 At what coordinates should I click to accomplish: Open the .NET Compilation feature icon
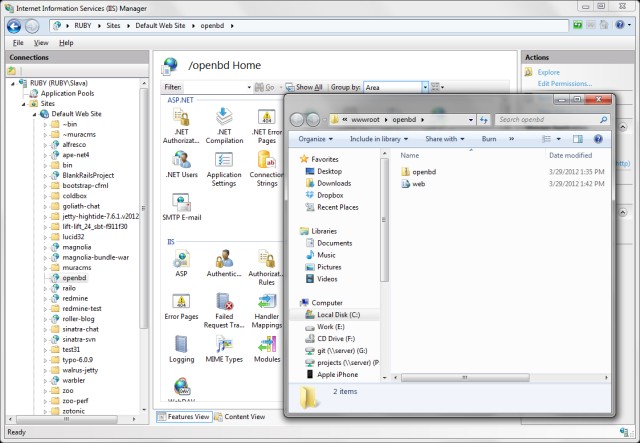click(224, 126)
